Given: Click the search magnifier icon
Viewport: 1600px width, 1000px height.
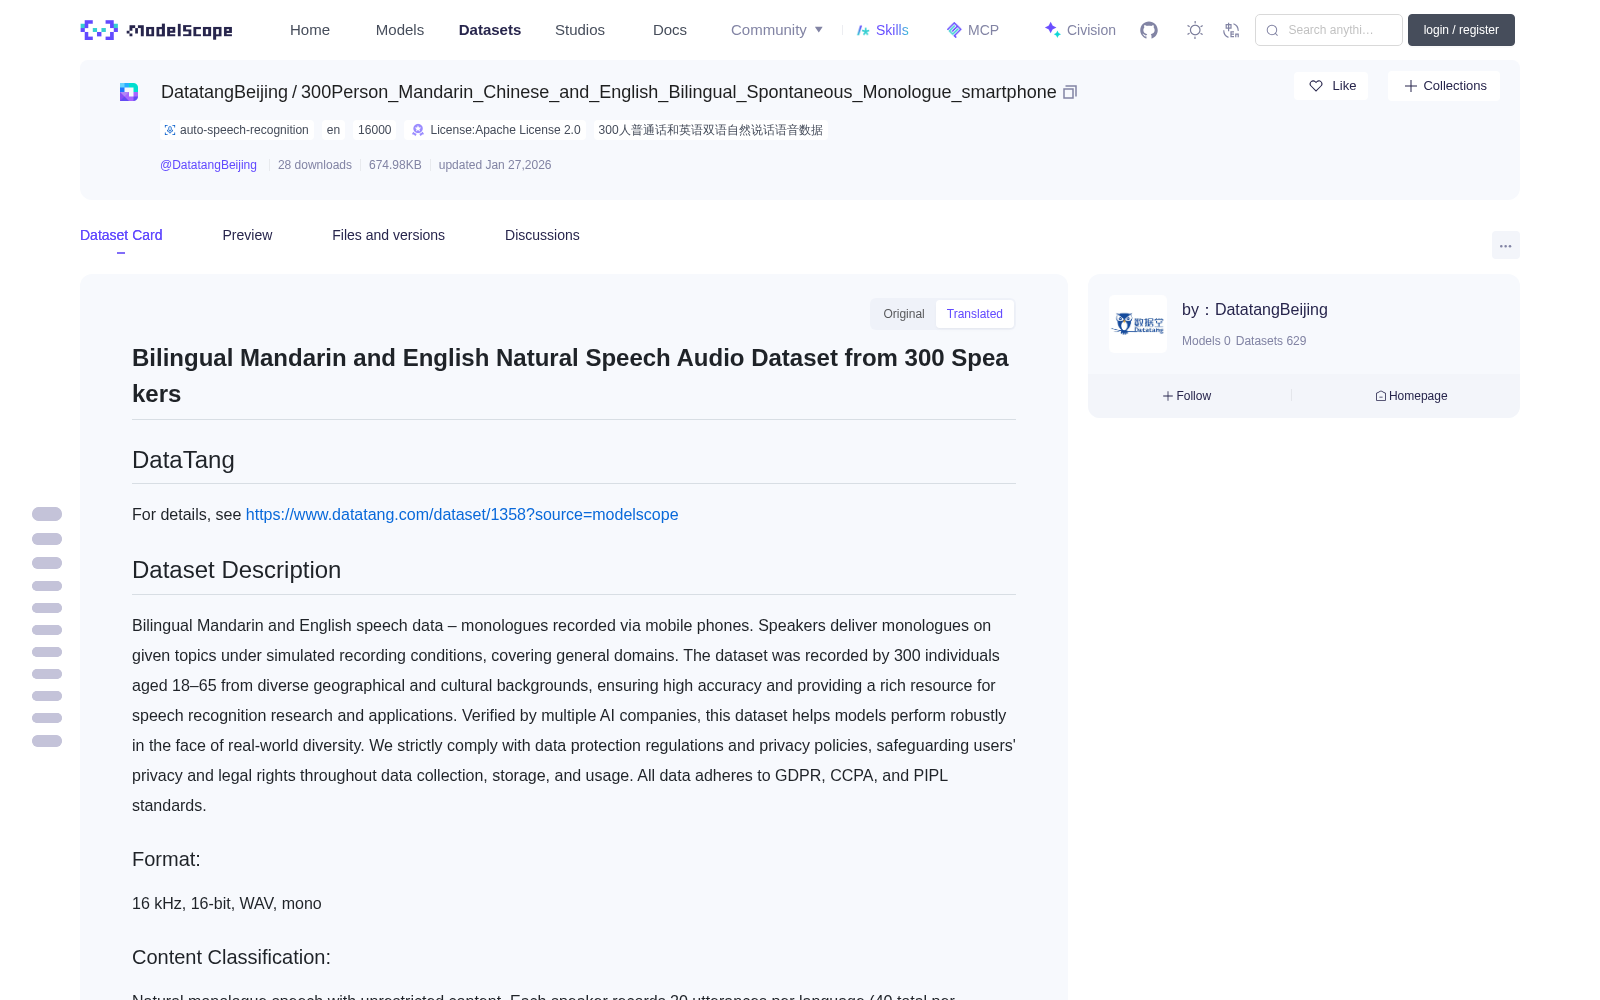Looking at the screenshot, I should 1272,30.
